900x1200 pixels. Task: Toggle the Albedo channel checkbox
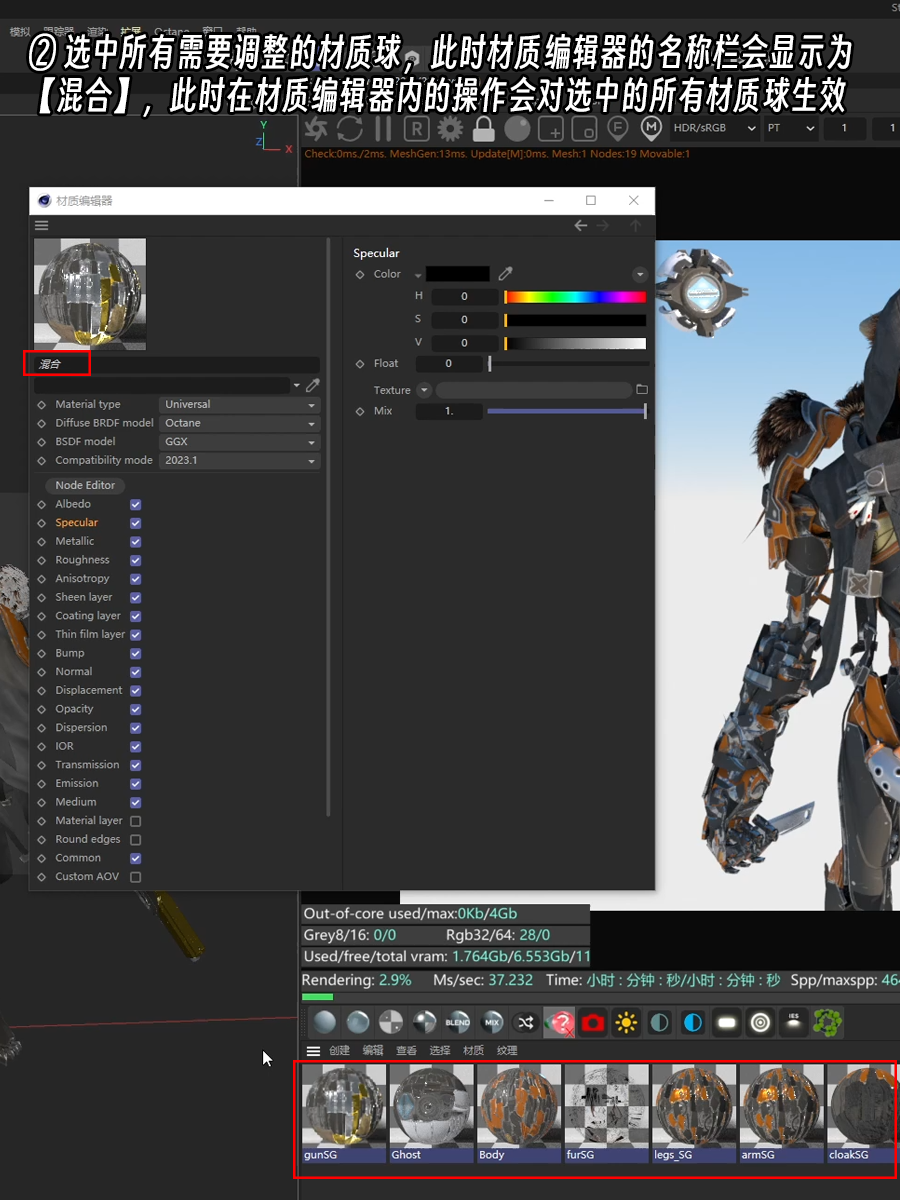click(136, 504)
